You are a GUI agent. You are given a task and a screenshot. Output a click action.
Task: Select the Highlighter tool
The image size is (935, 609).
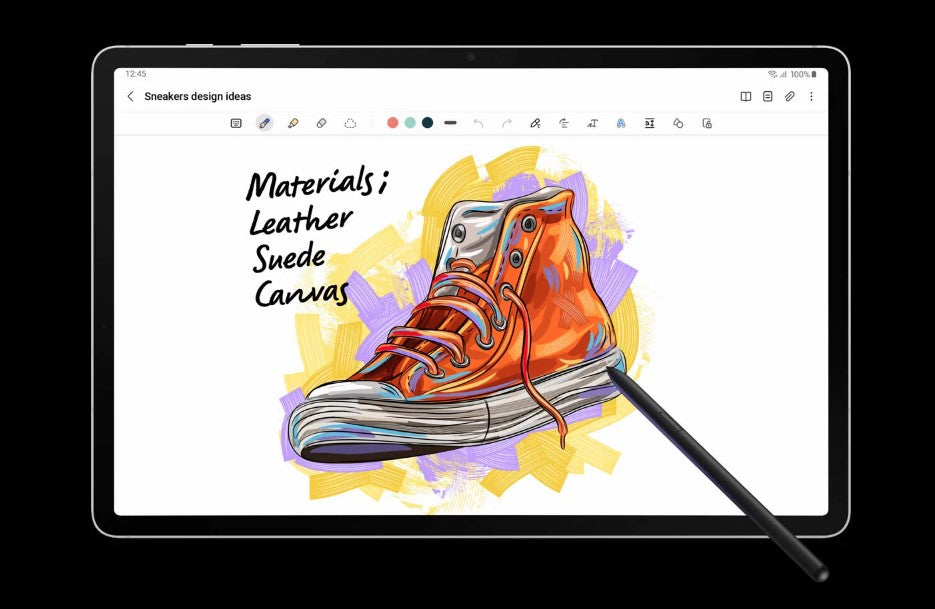coord(293,123)
